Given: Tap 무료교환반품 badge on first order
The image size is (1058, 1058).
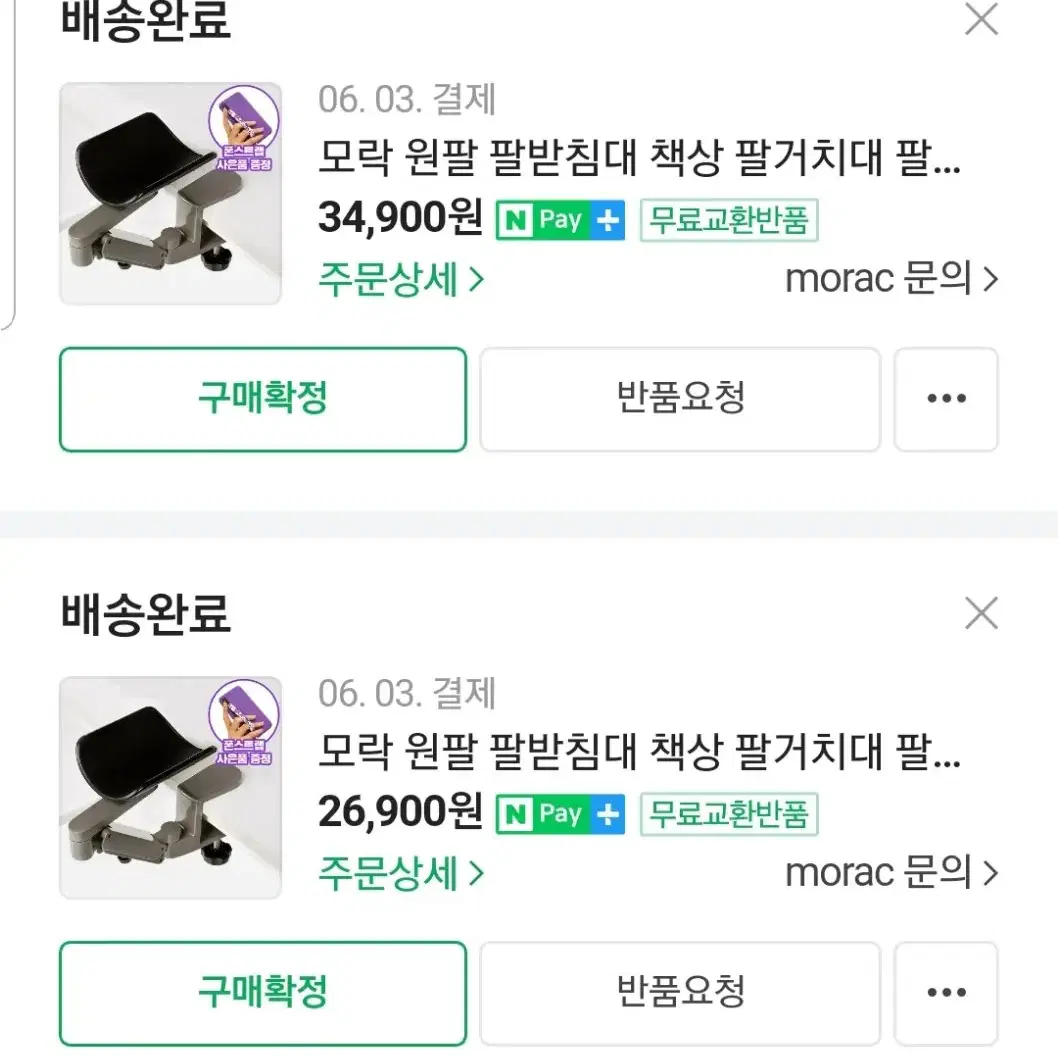Looking at the screenshot, I should pyautogui.click(x=729, y=220).
